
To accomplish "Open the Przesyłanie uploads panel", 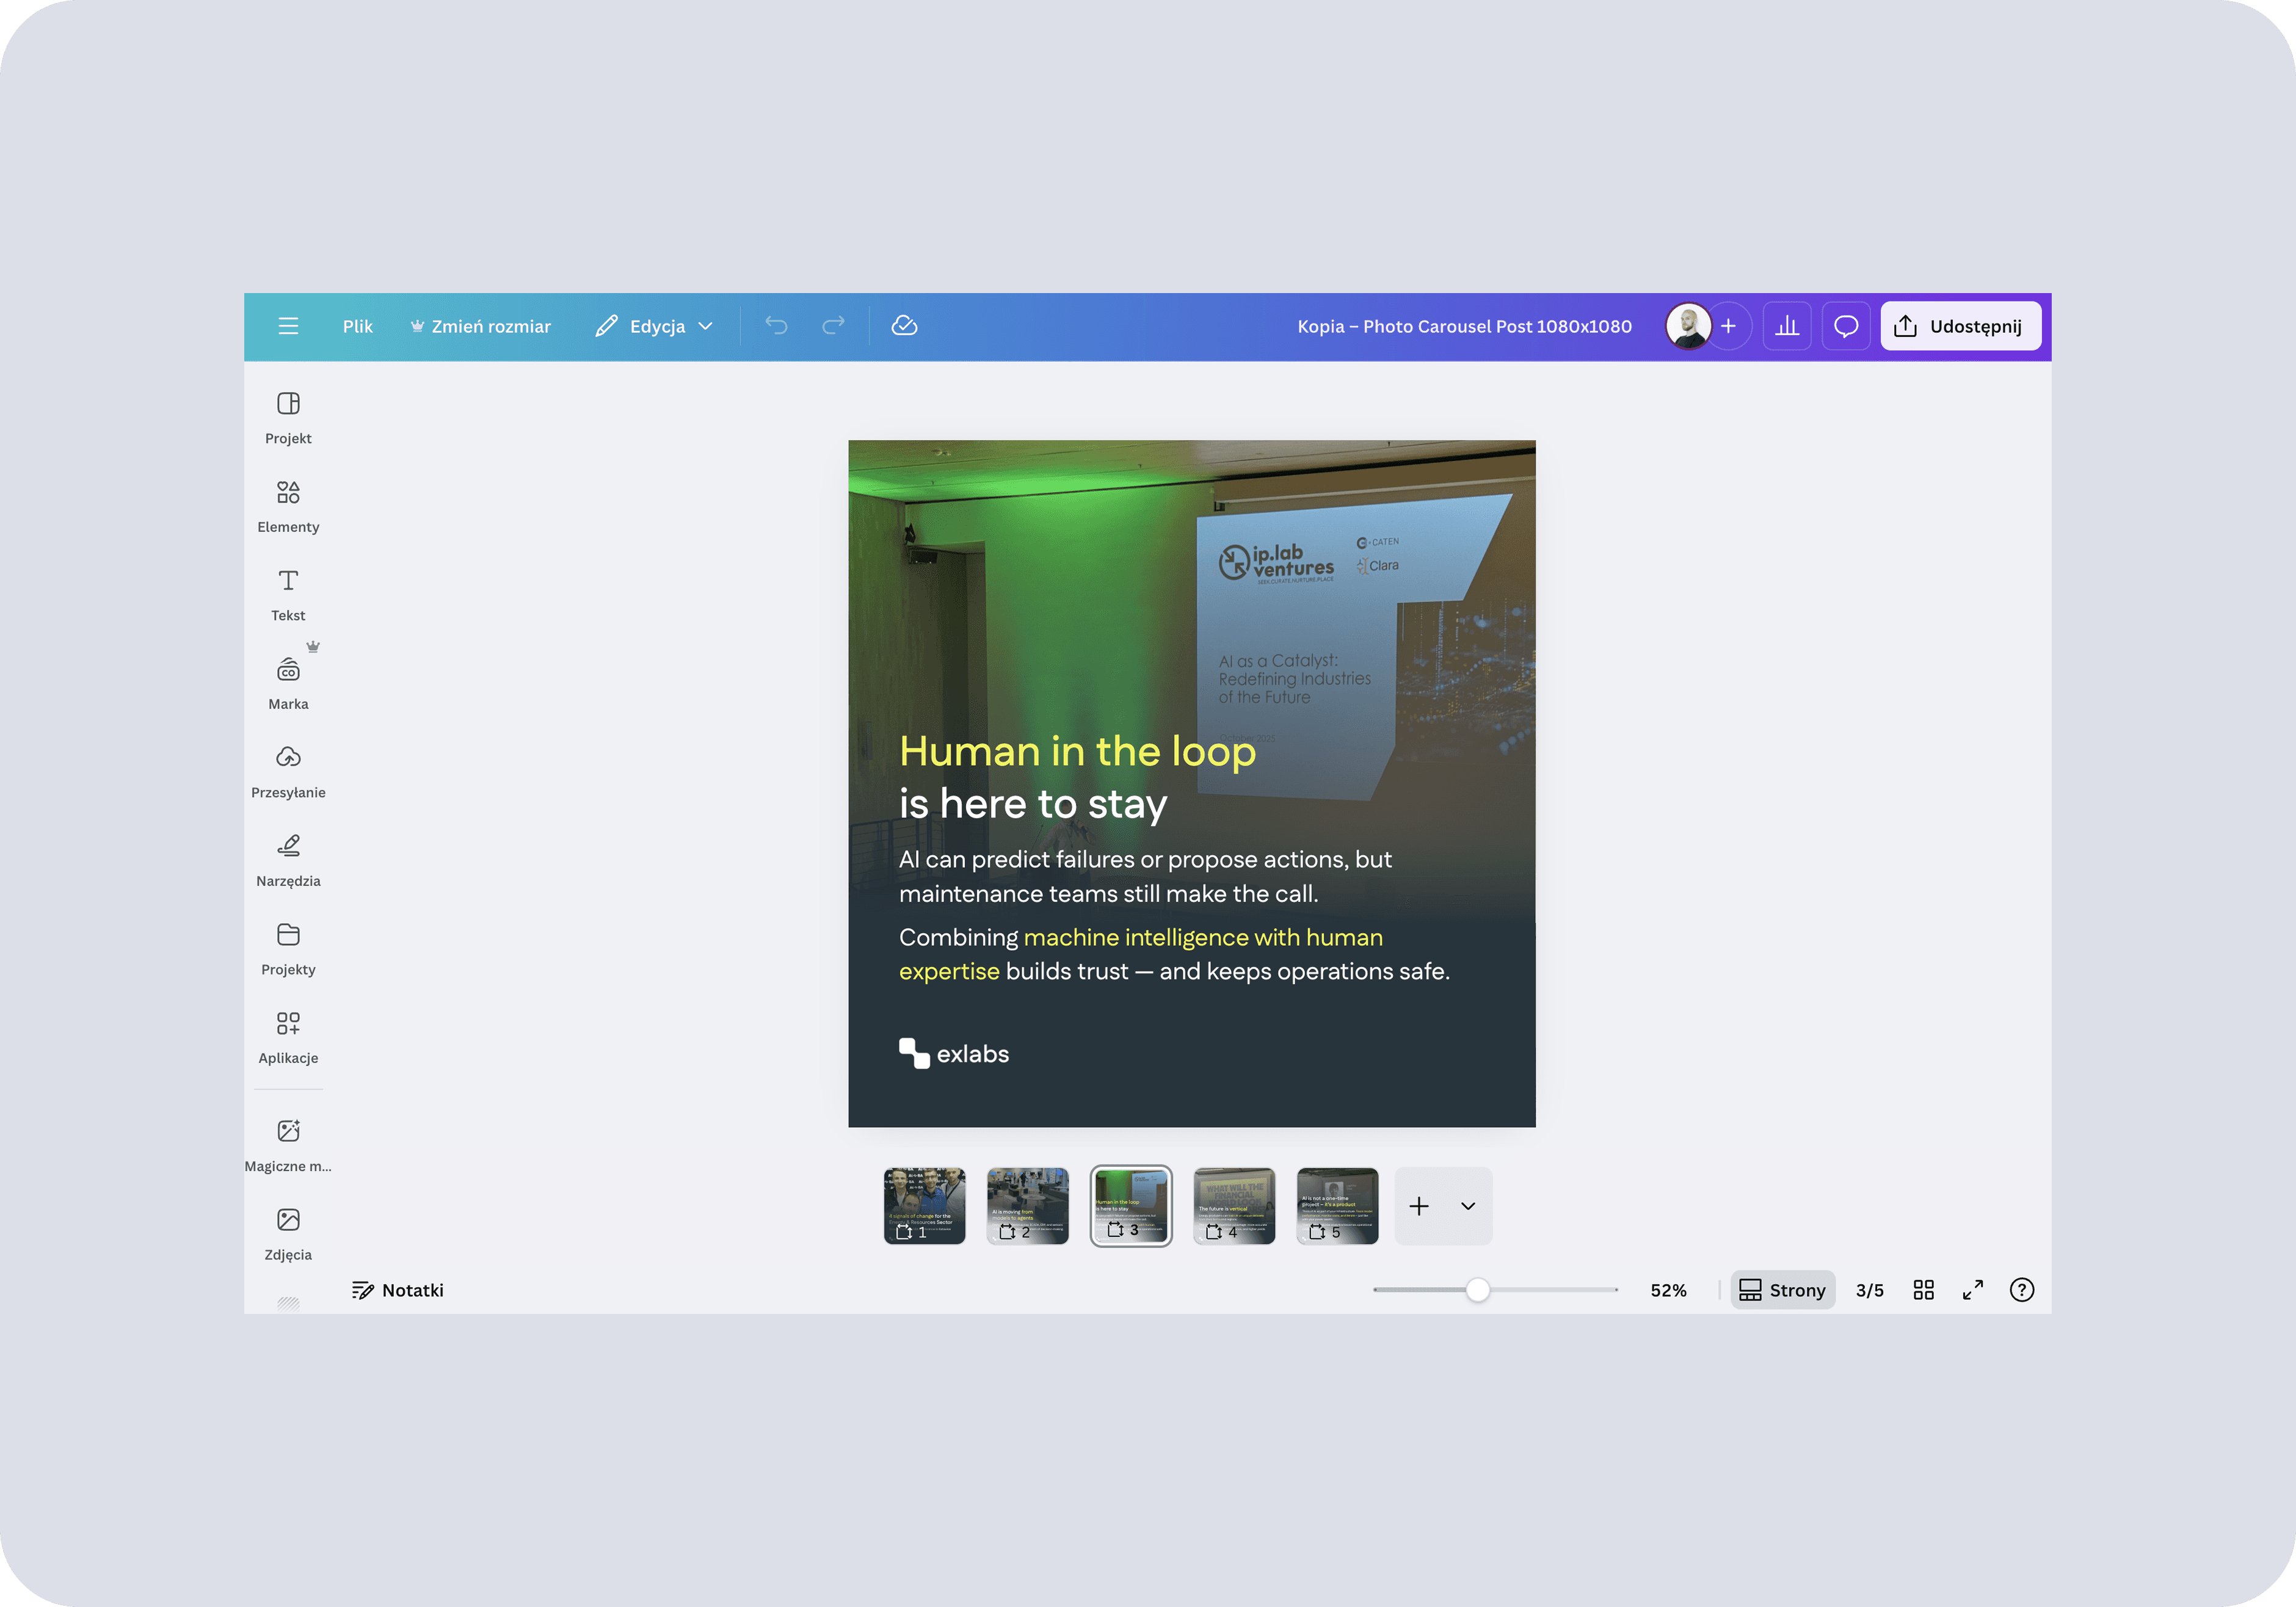I will pos(288,771).
